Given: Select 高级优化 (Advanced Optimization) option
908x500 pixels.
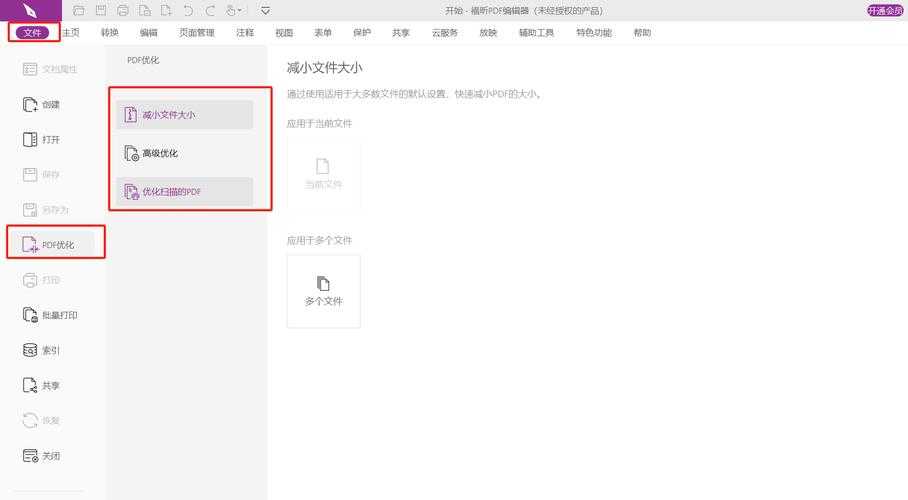Looking at the screenshot, I should 184,154.
